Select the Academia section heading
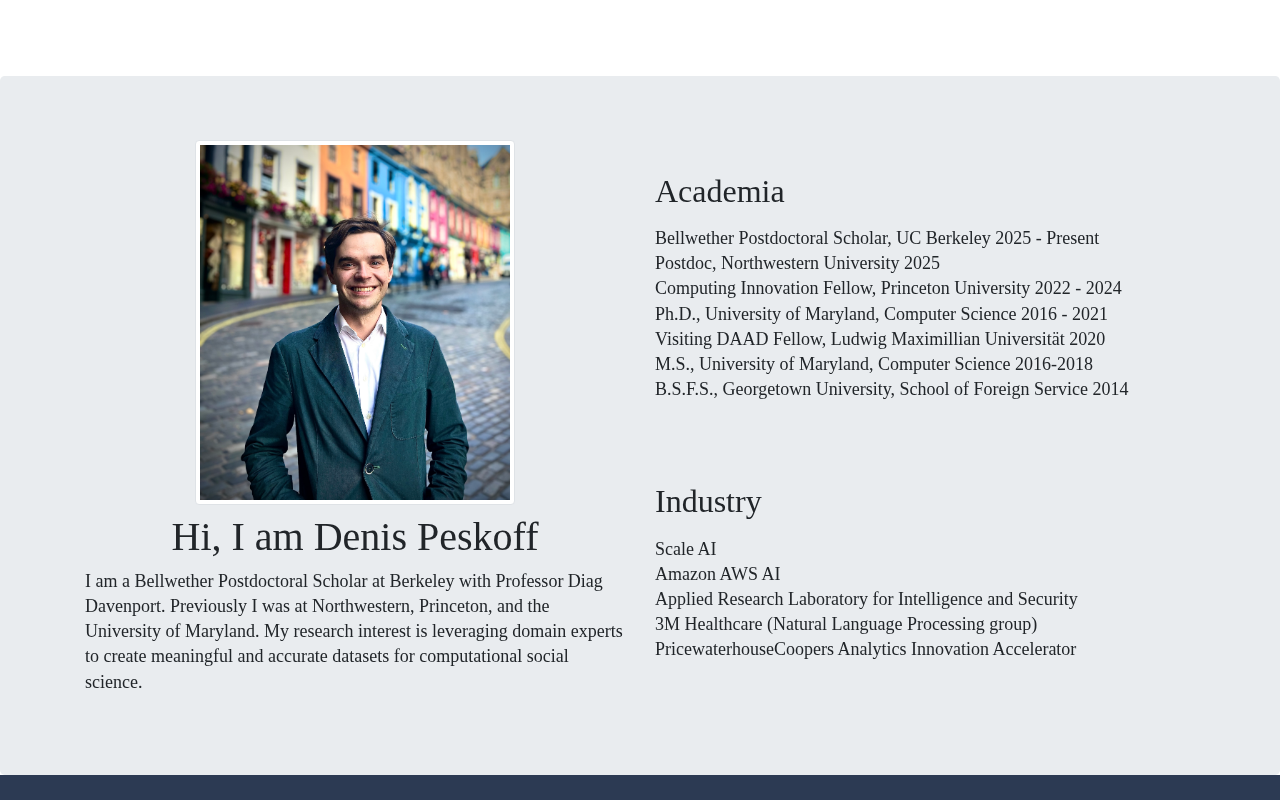1280x800 pixels. click(720, 191)
